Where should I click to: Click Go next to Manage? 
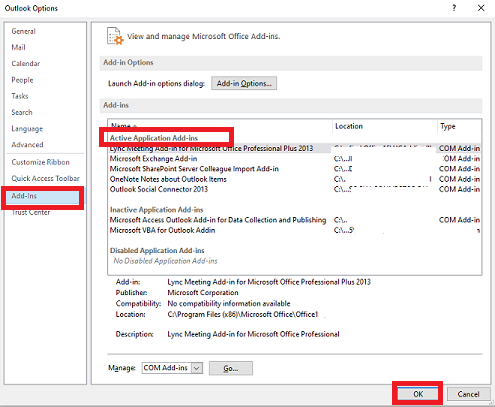(x=231, y=368)
